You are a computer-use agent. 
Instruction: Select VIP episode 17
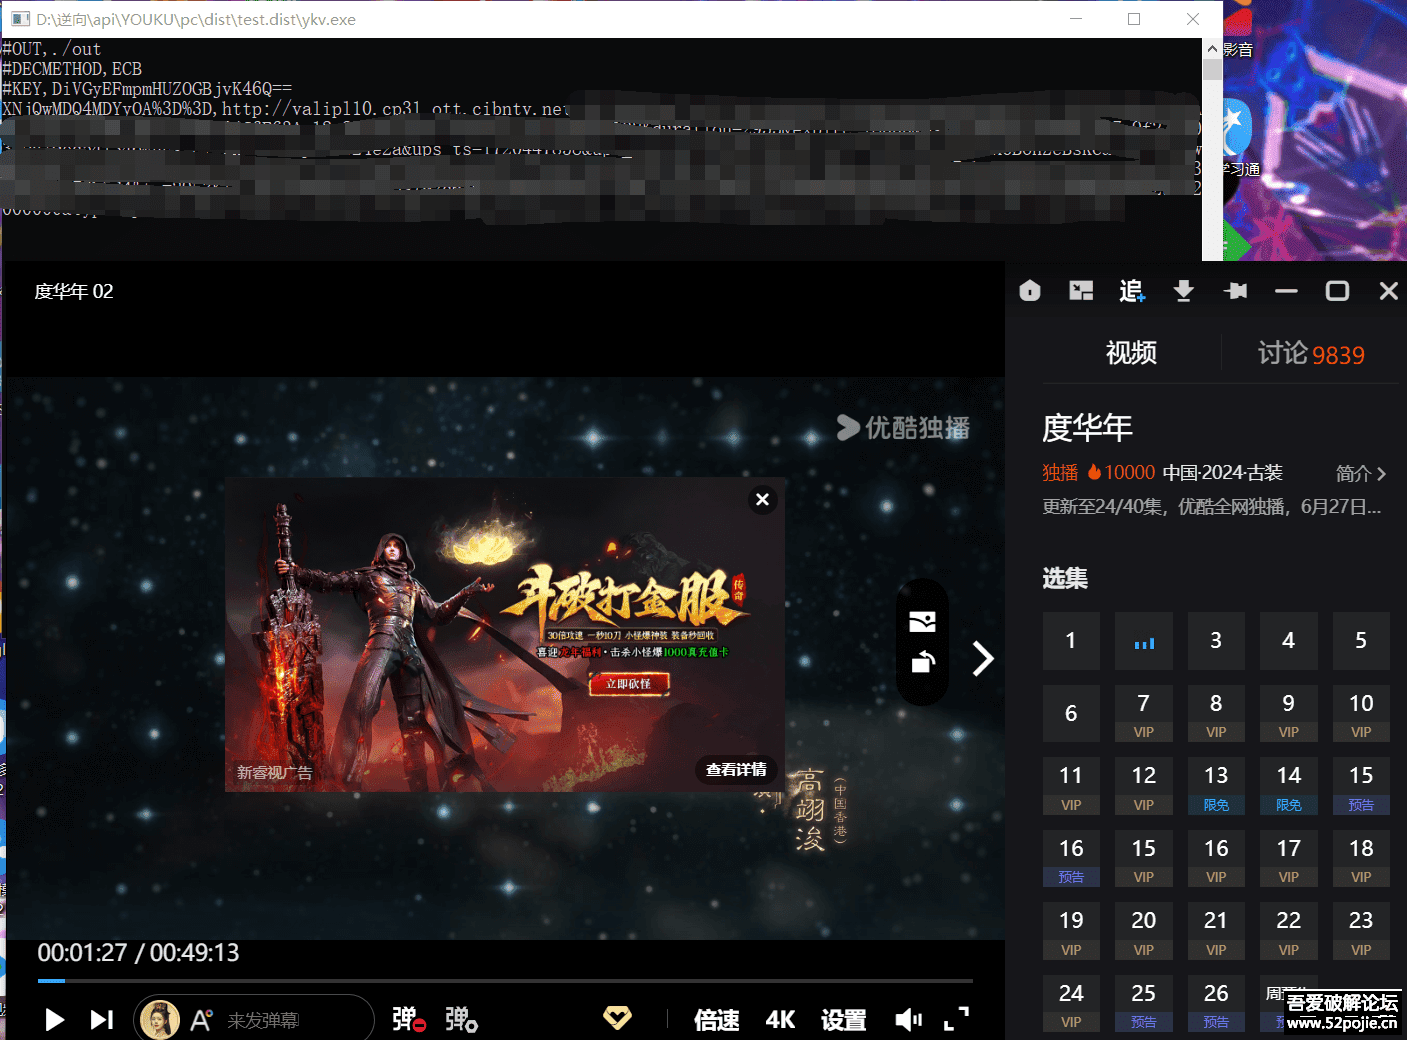pos(1289,858)
